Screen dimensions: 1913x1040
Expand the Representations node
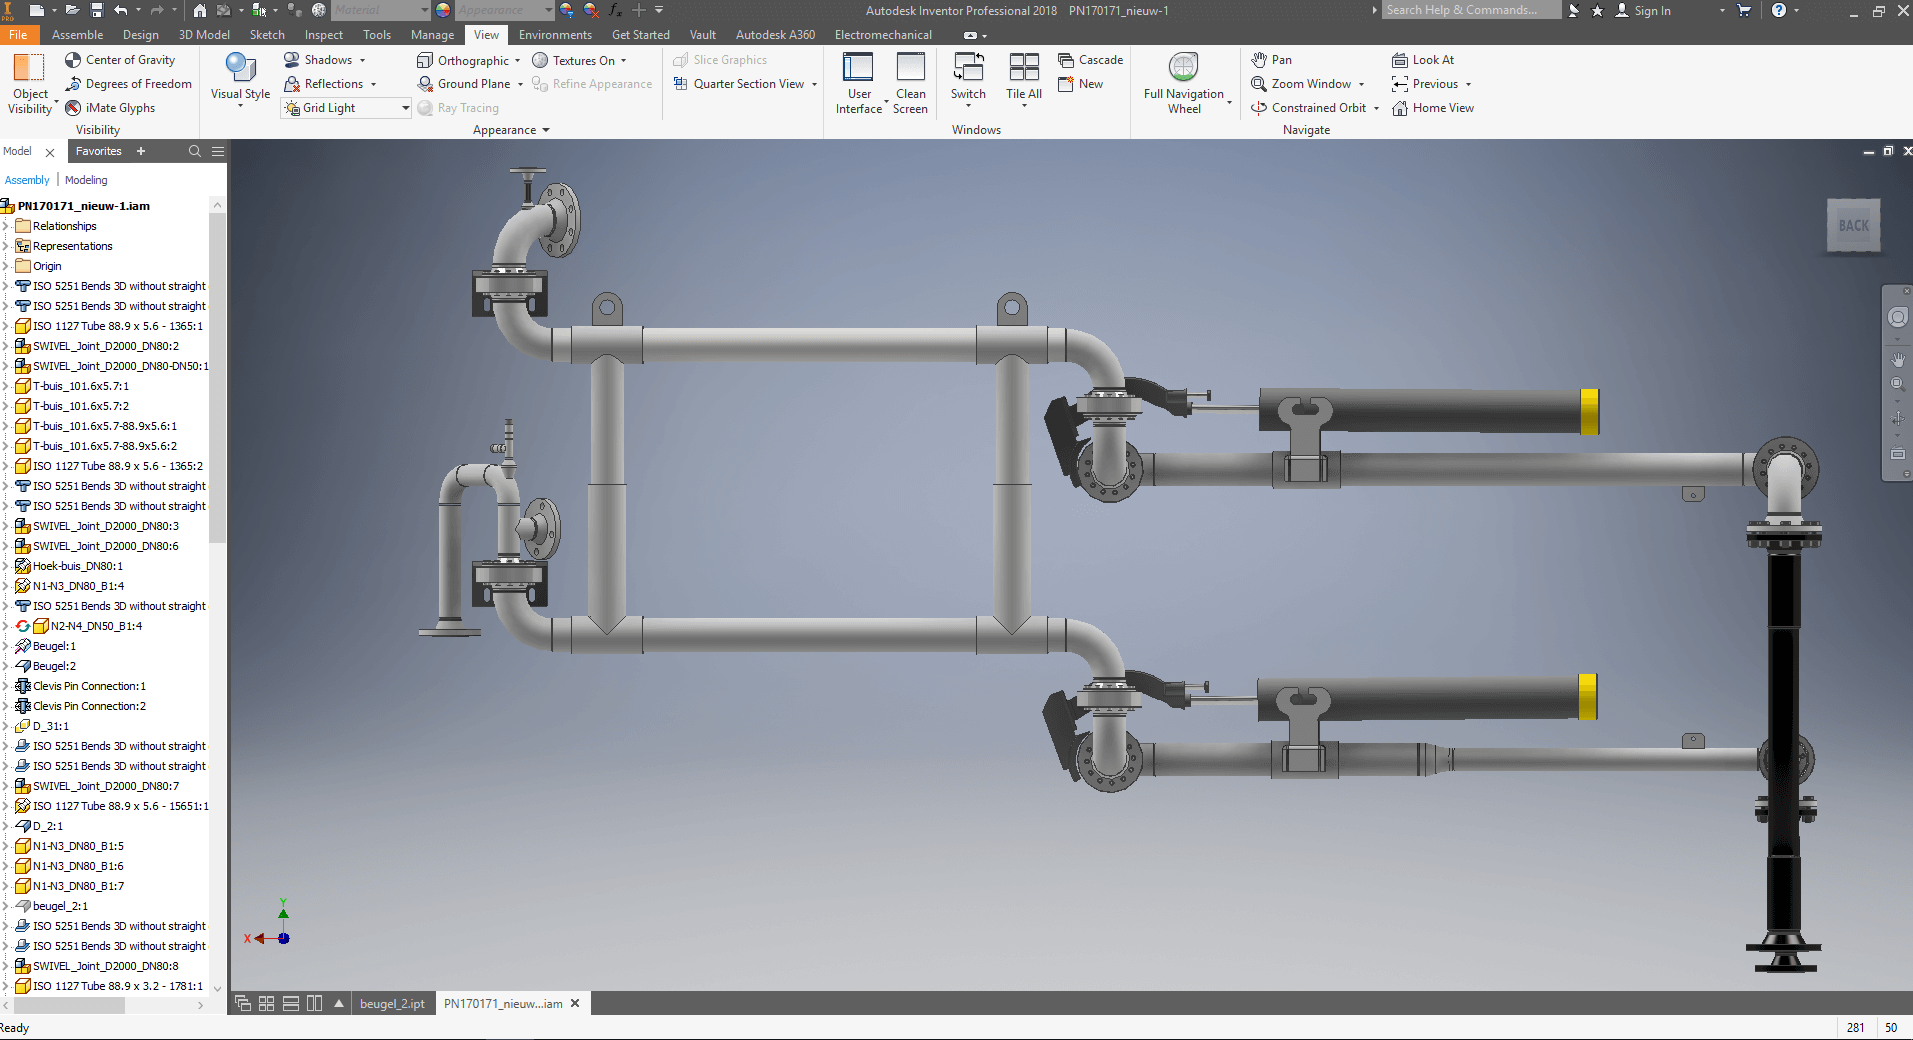tap(6, 246)
